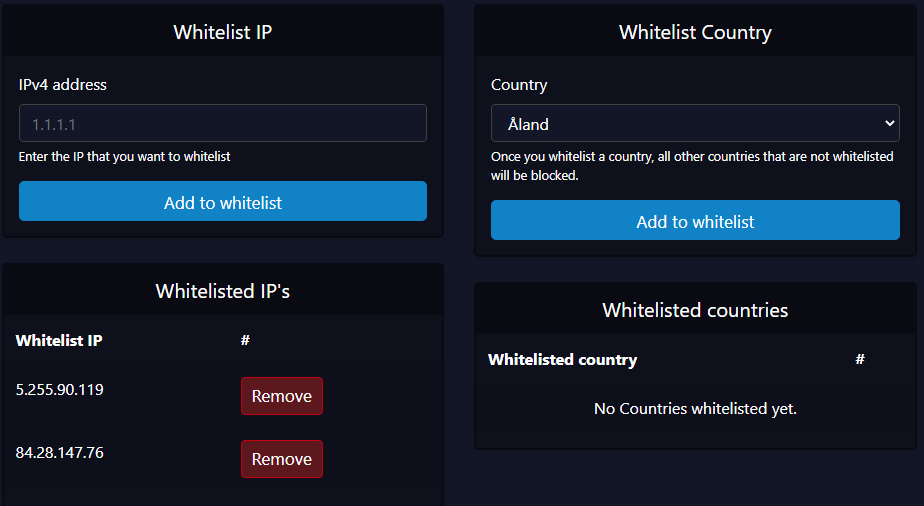Click the 'Whitelist IP' card heading

tap(222, 32)
